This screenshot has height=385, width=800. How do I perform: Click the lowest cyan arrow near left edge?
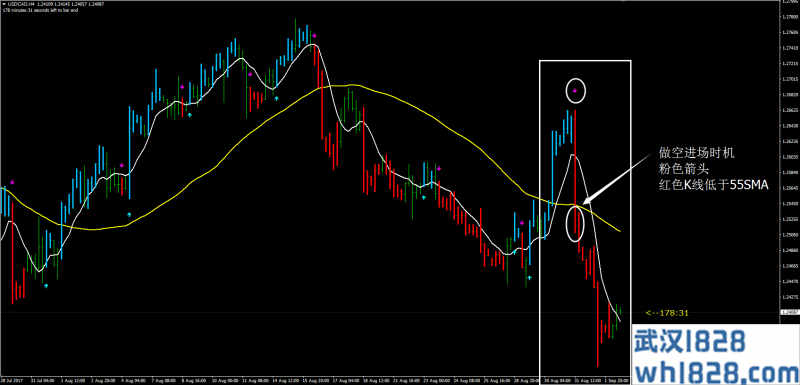coord(46,286)
